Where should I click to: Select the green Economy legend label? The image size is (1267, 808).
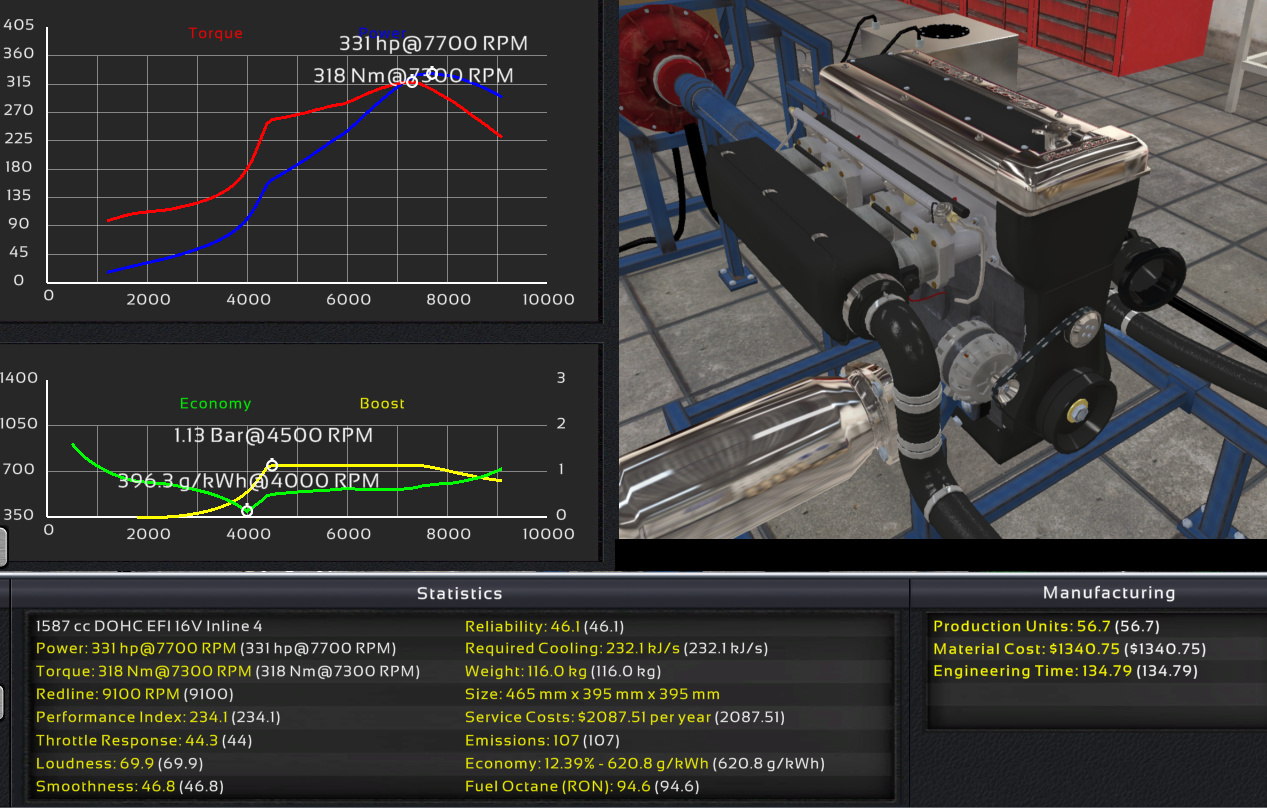(215, 404)
